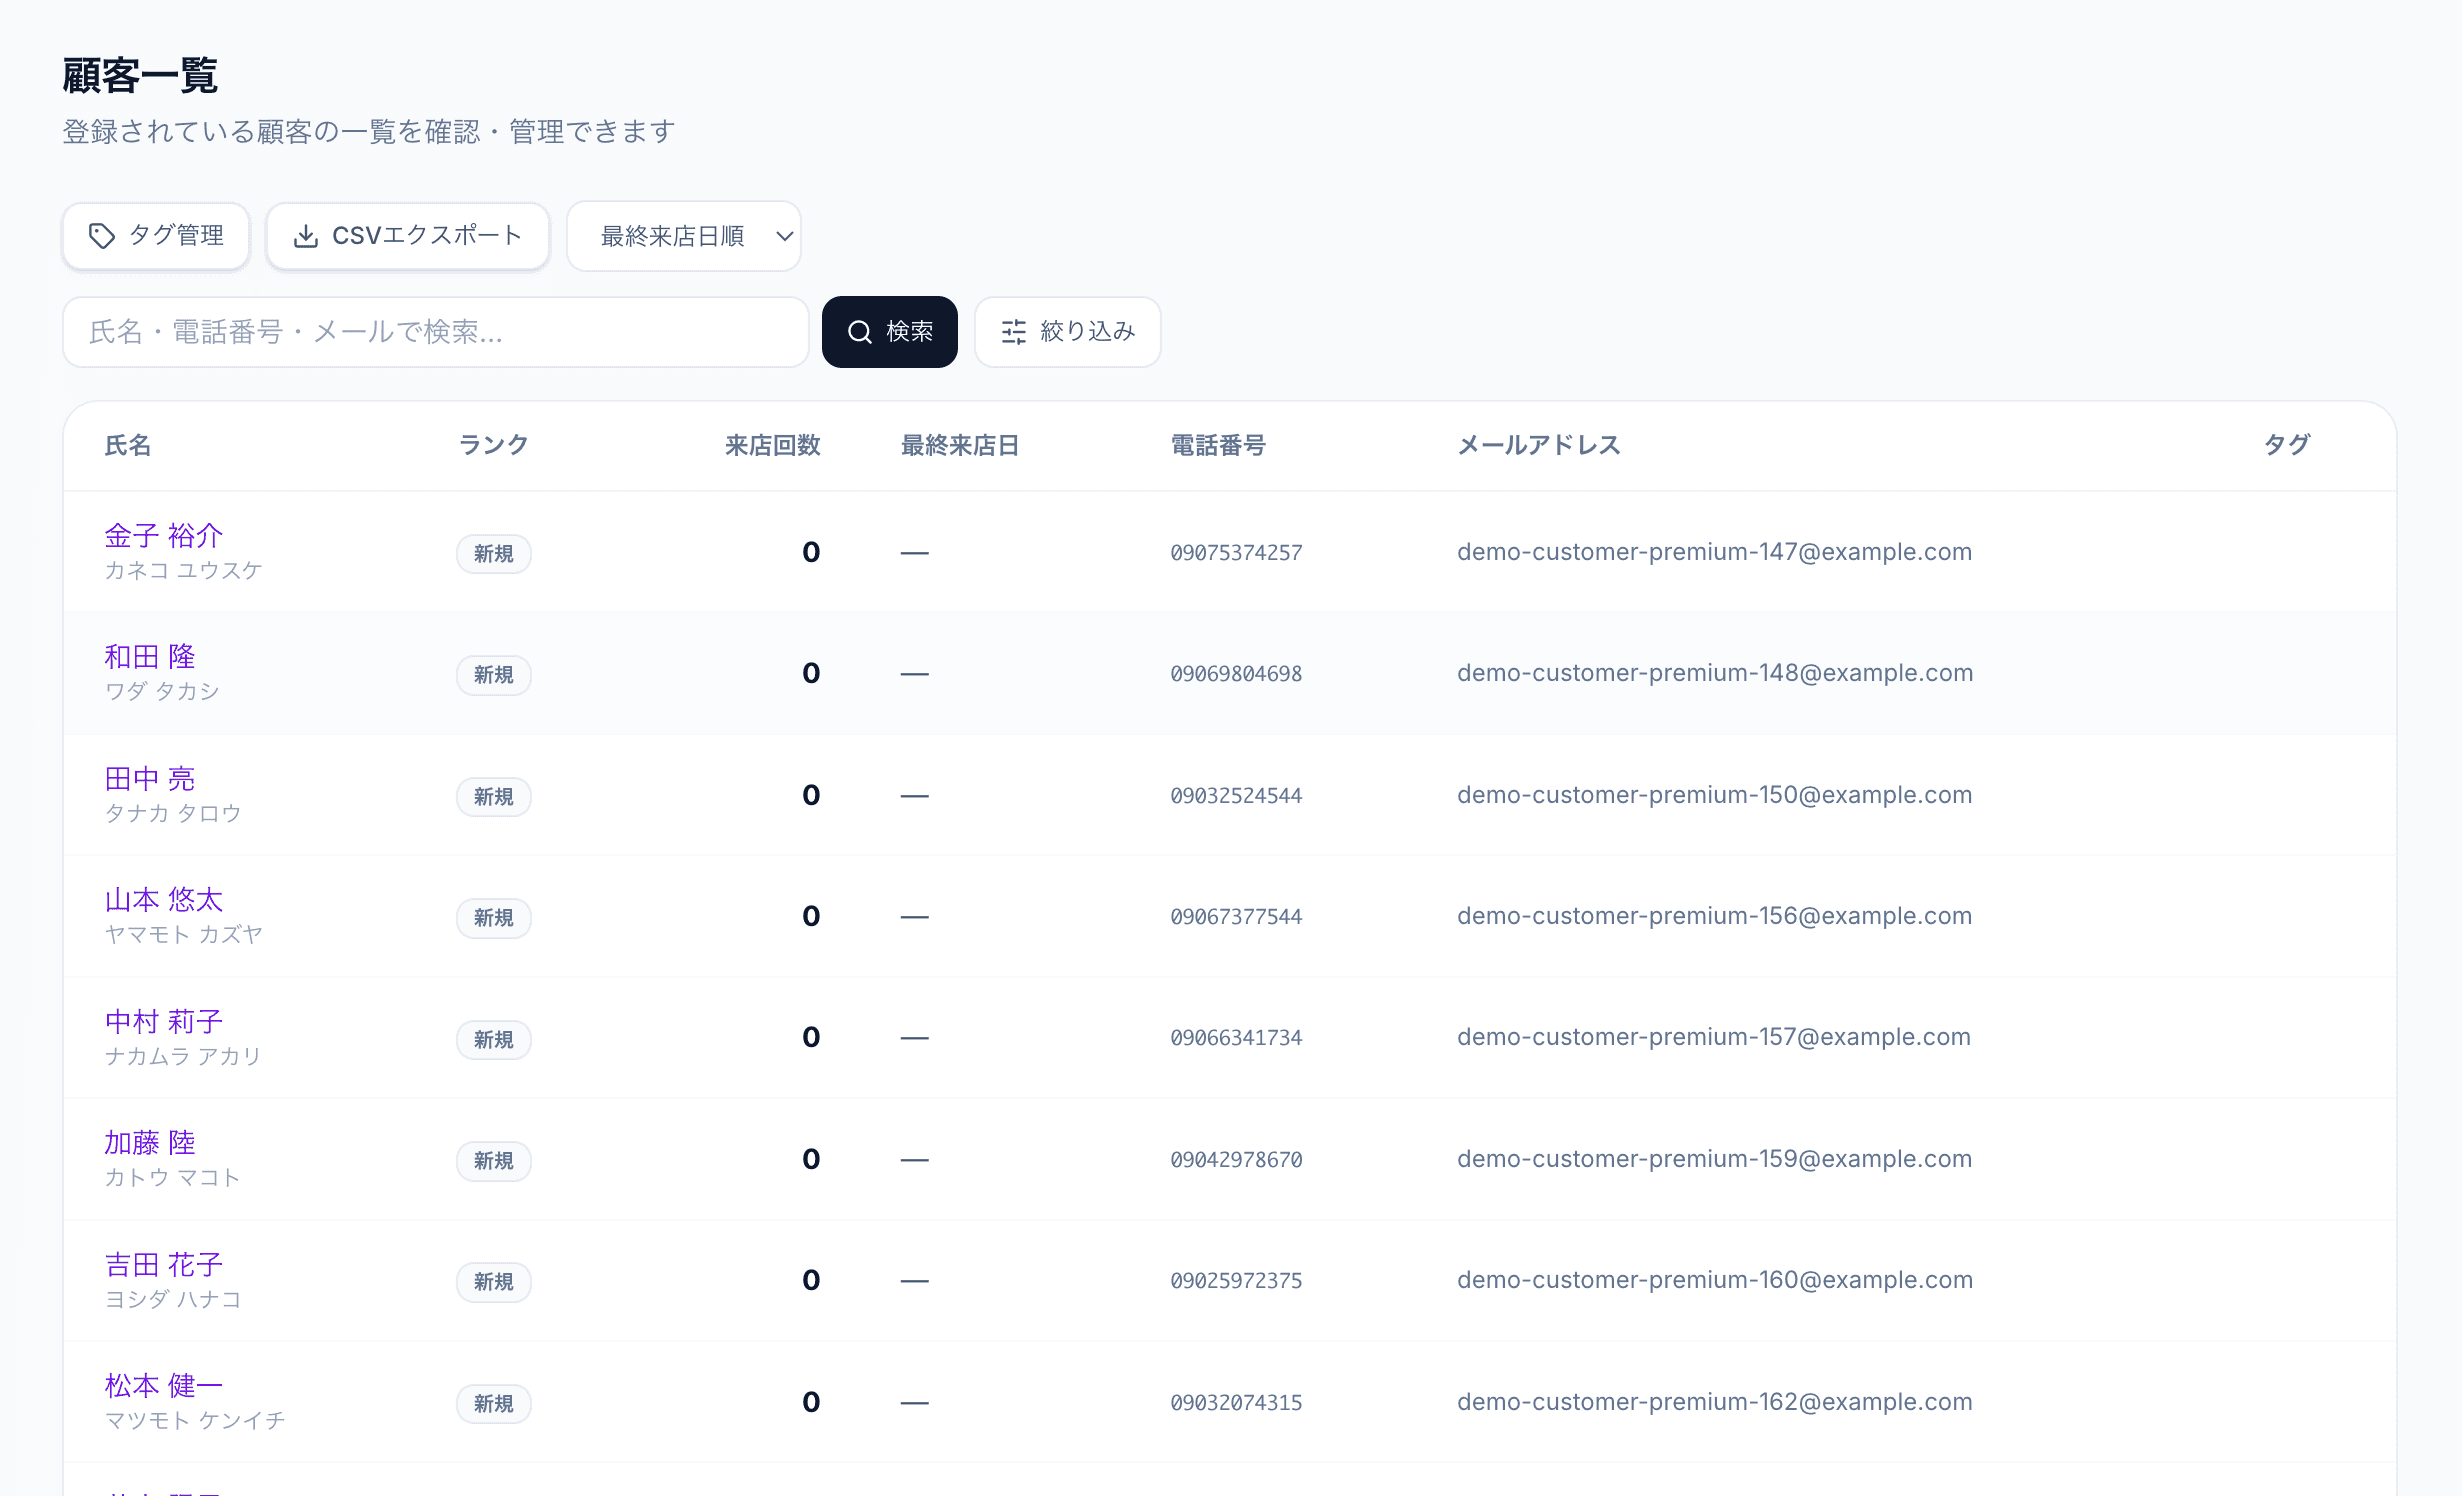Open 吉田 花子 customer record
This screenshot has height=1496, width=2462.
[x=164, y=1265]
